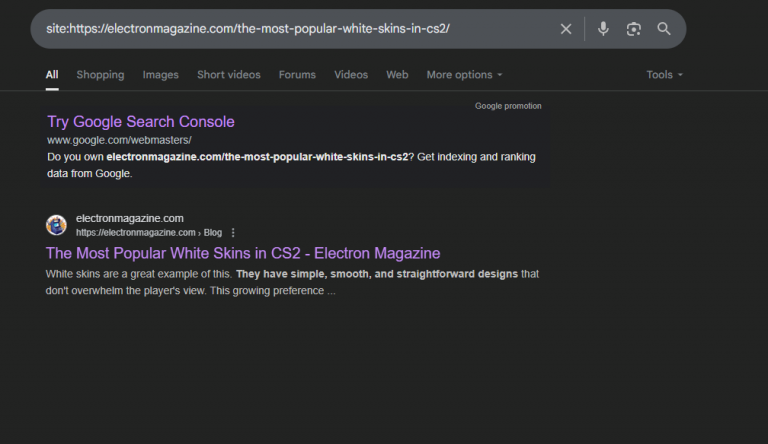The image size is (768, 444).
Task: Open the Tools dropdown
Action: click(x=664, y=75)
